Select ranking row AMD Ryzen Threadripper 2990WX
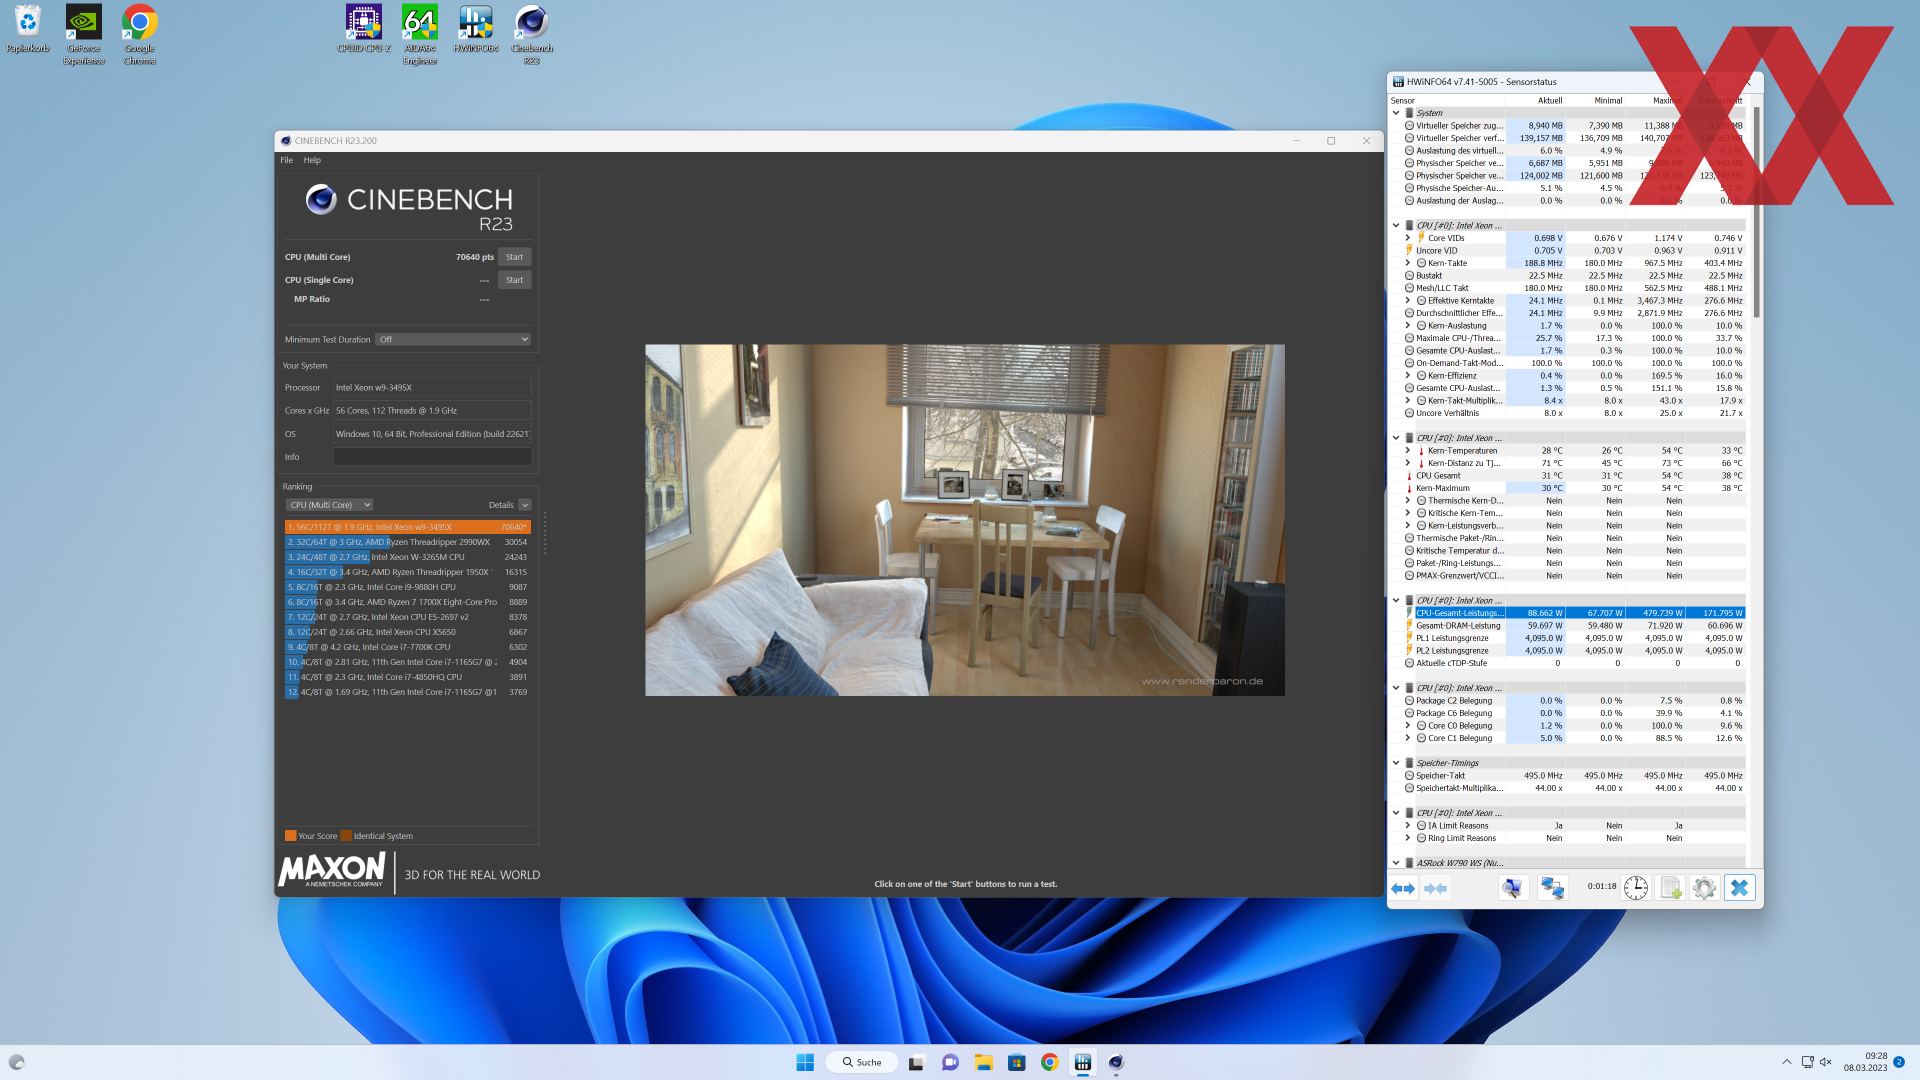1920x1080 pixels. [x=407, y=542]
